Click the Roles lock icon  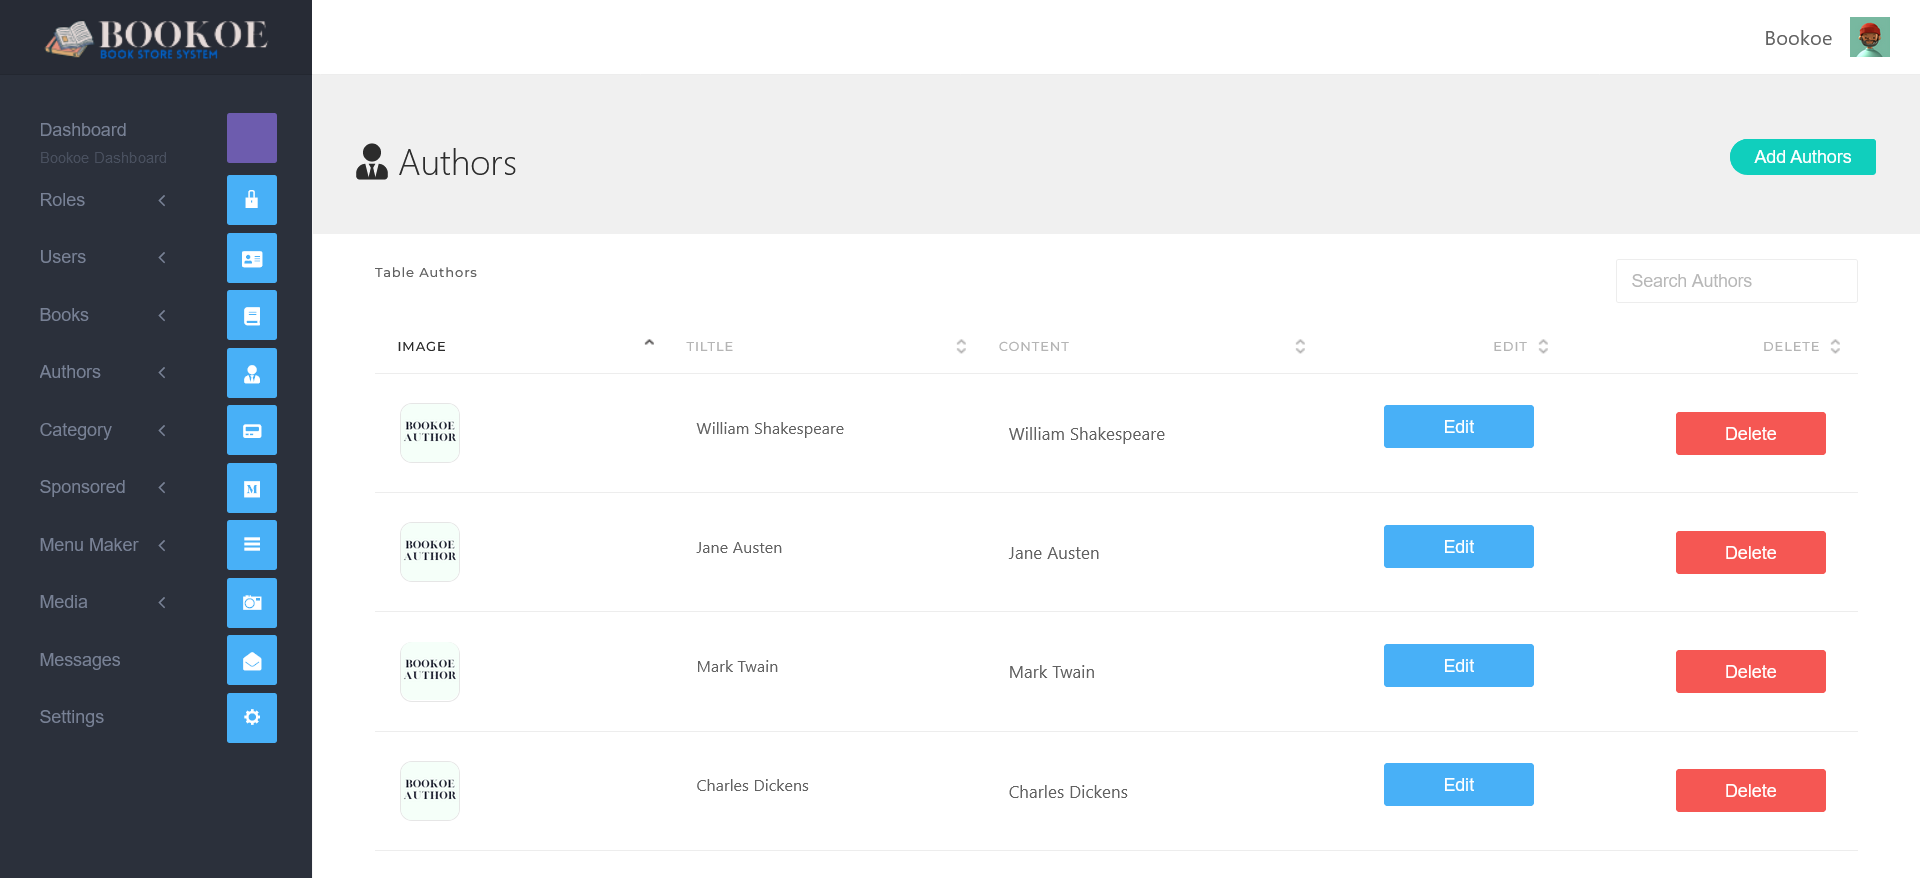tap(252, 200)
